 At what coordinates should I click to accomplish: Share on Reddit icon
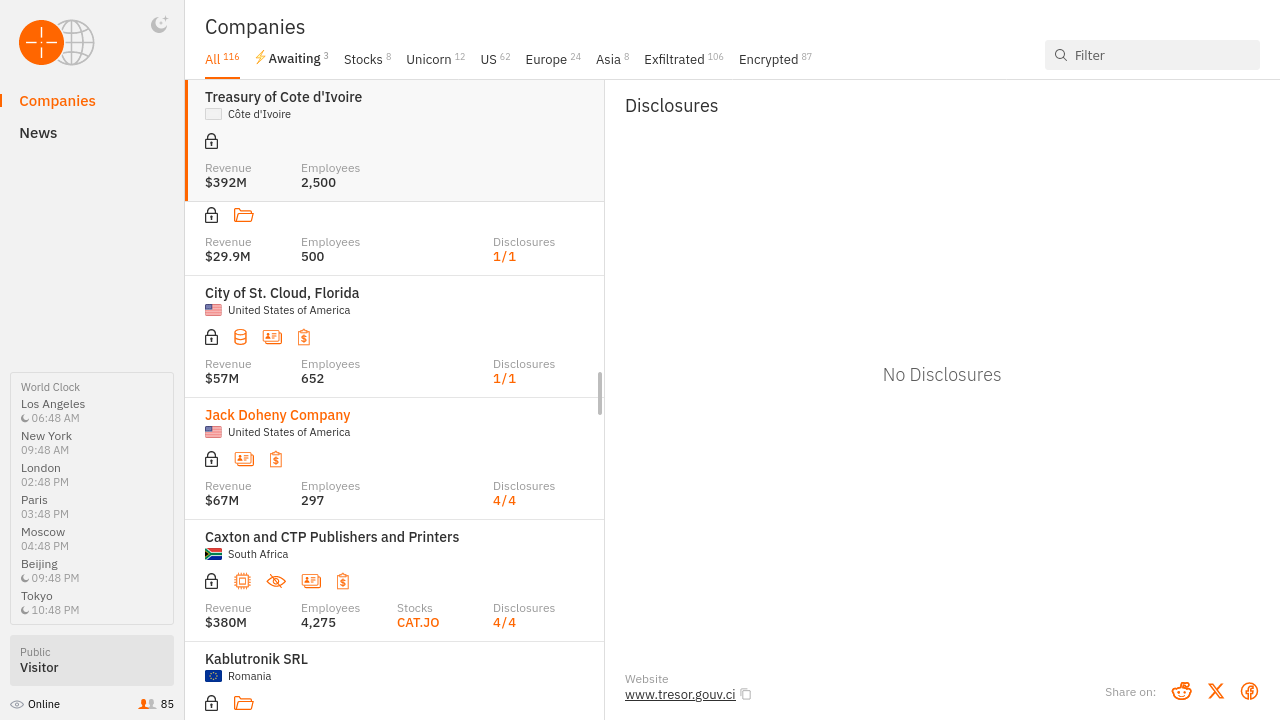click(1182, 691)
